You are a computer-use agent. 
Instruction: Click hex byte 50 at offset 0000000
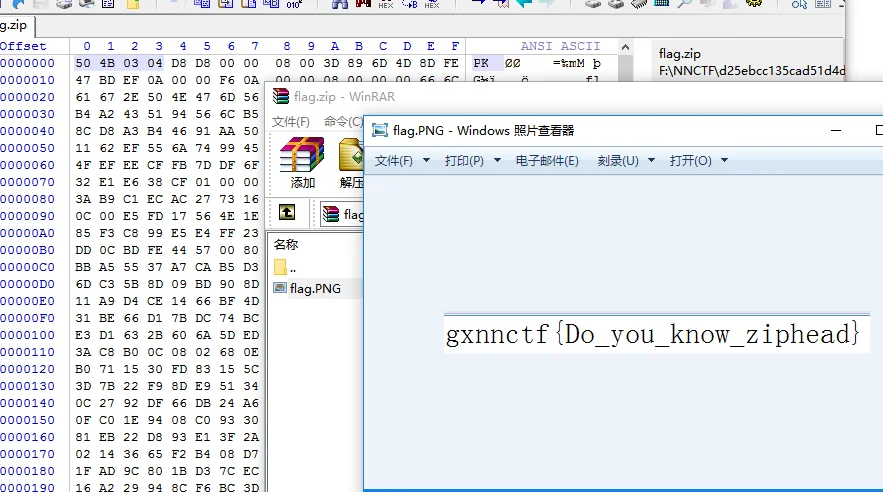click(x=83, y=63)
